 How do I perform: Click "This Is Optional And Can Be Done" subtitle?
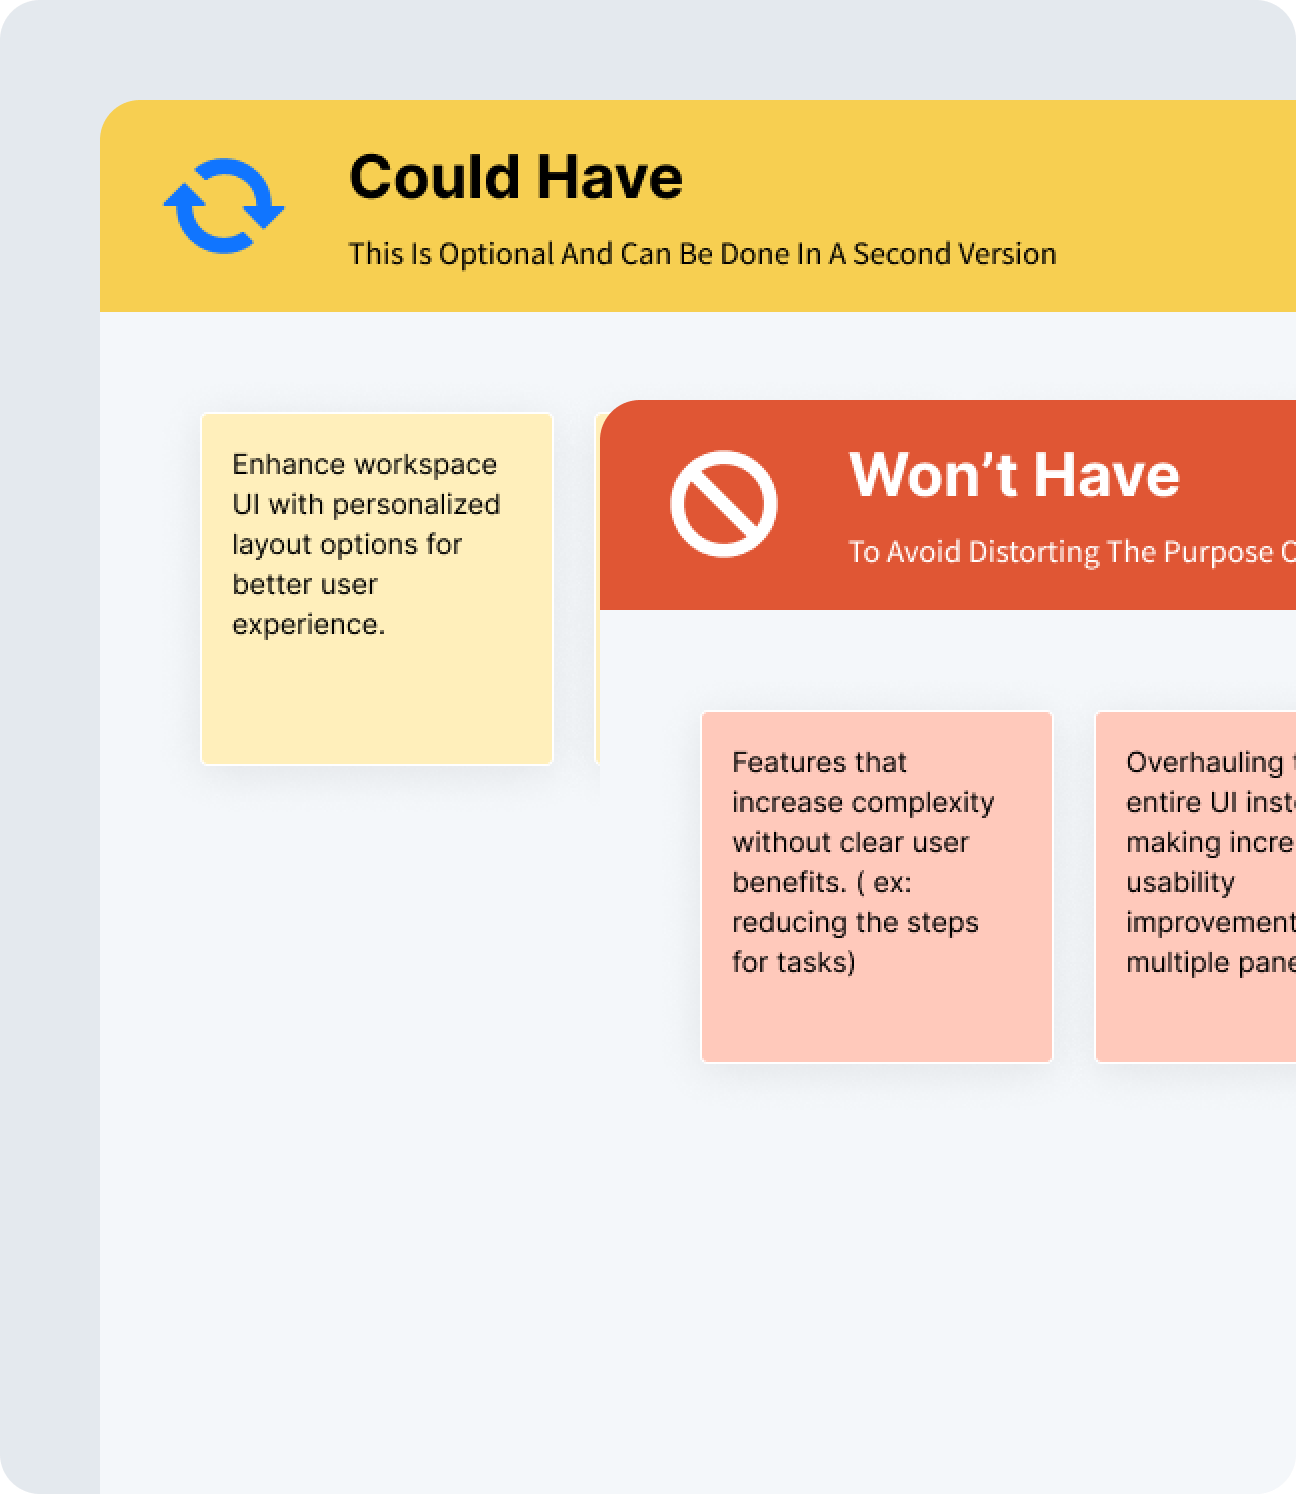(702, 254)
